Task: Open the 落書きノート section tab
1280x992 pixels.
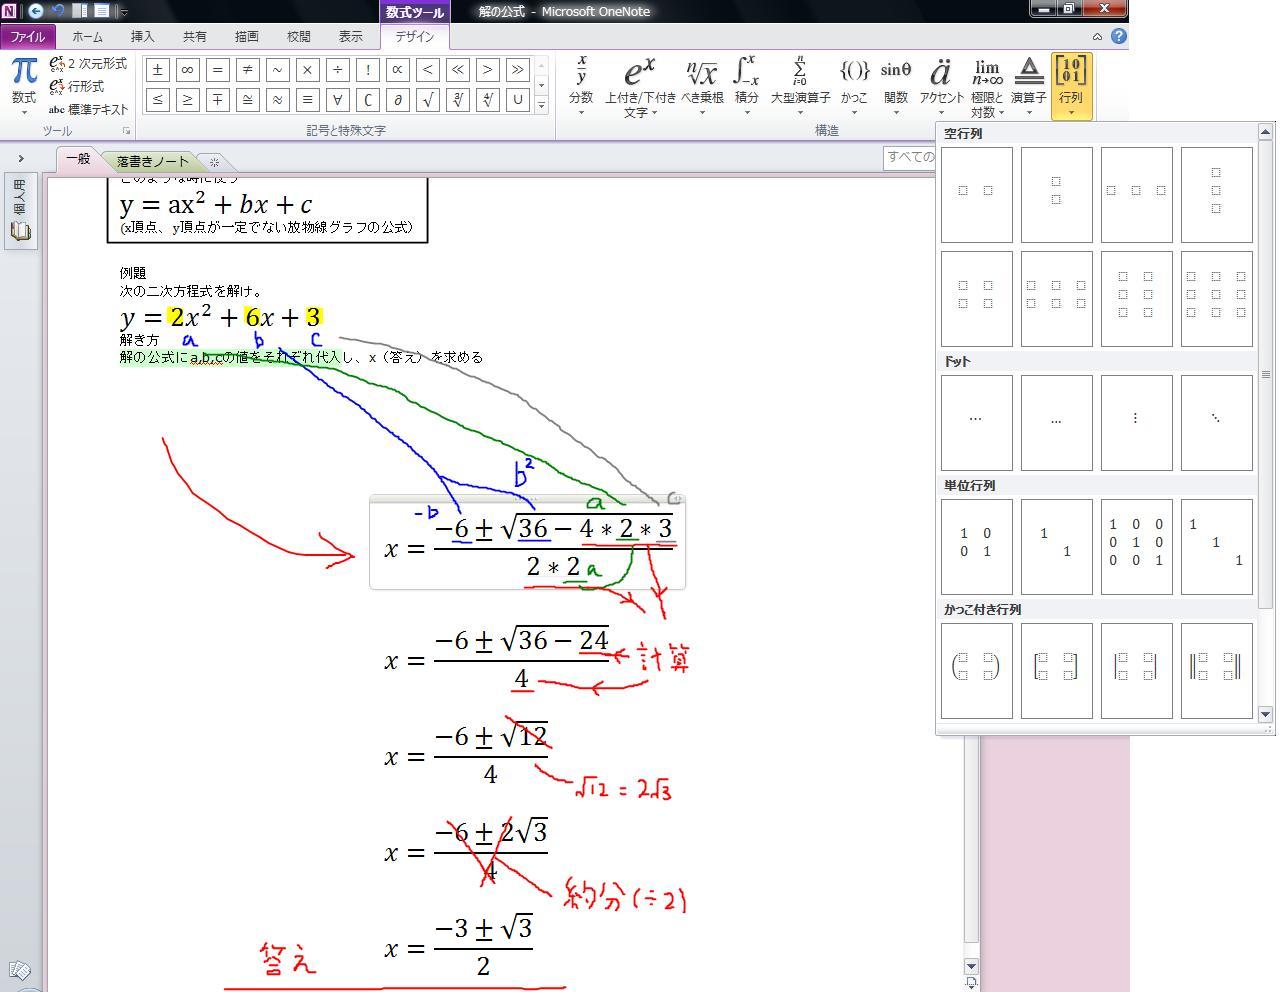Action: pos(152,161)
